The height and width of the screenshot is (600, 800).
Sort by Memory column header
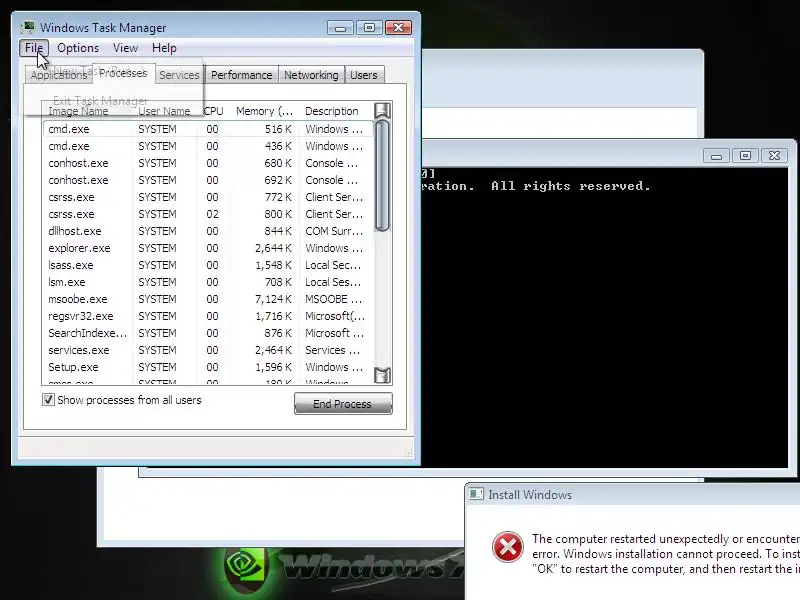click(264, 111)
